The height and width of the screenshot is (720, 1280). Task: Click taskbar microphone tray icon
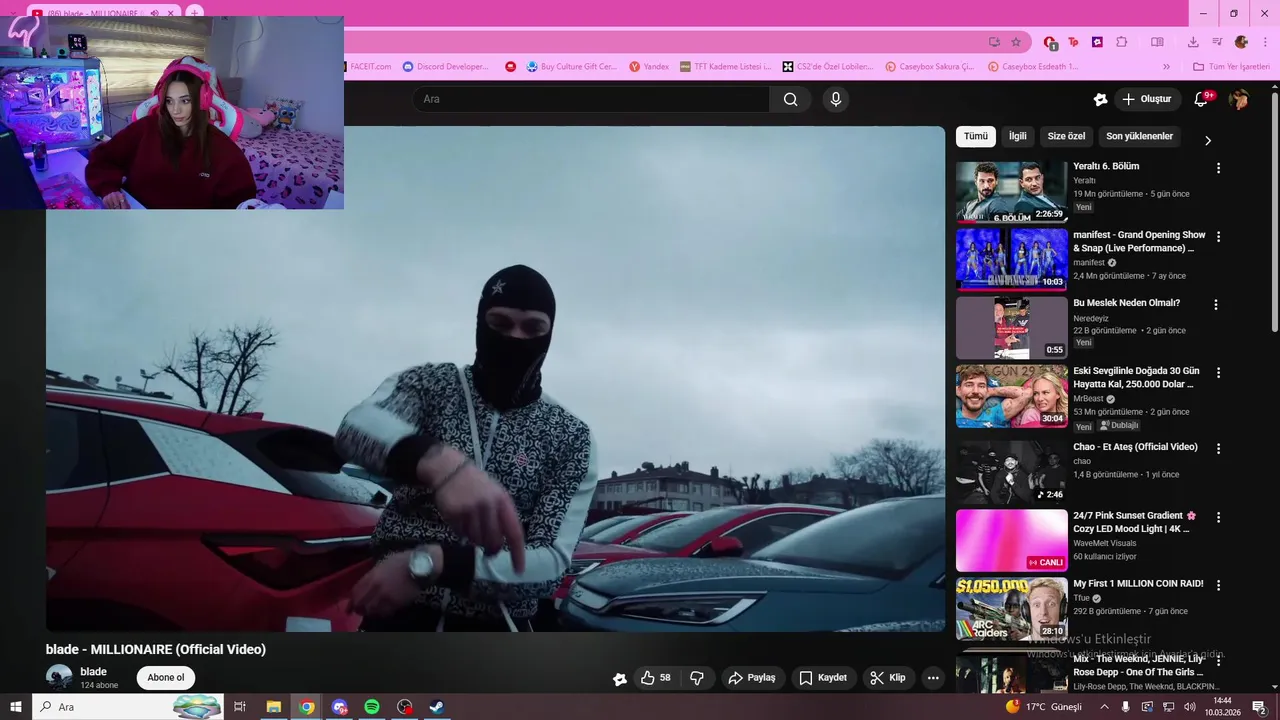click(x=1126, y=707)
